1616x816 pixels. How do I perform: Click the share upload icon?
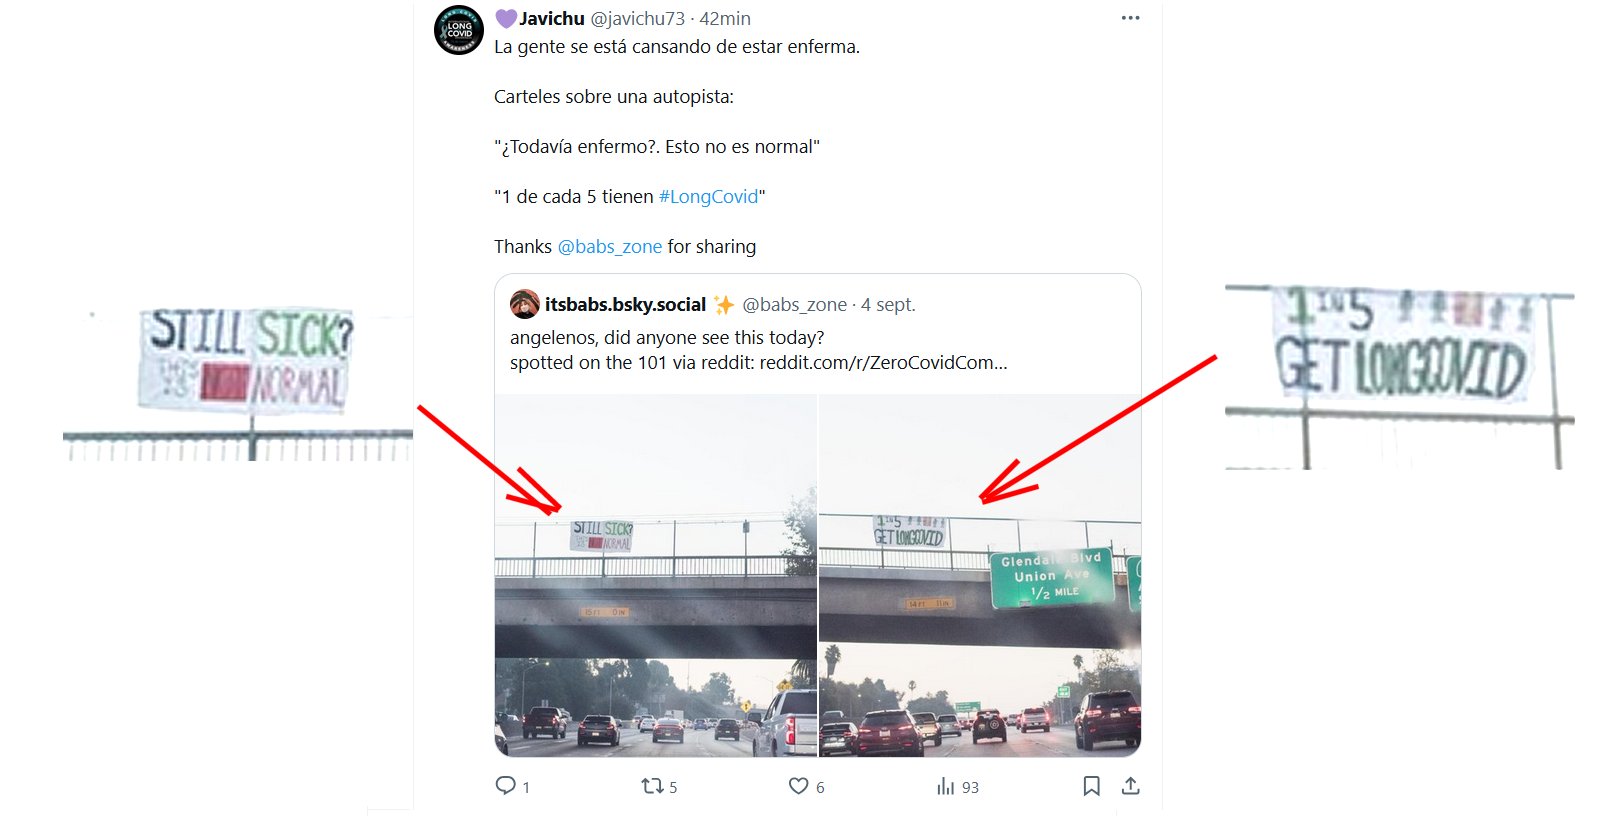[x=1130, y=786]
